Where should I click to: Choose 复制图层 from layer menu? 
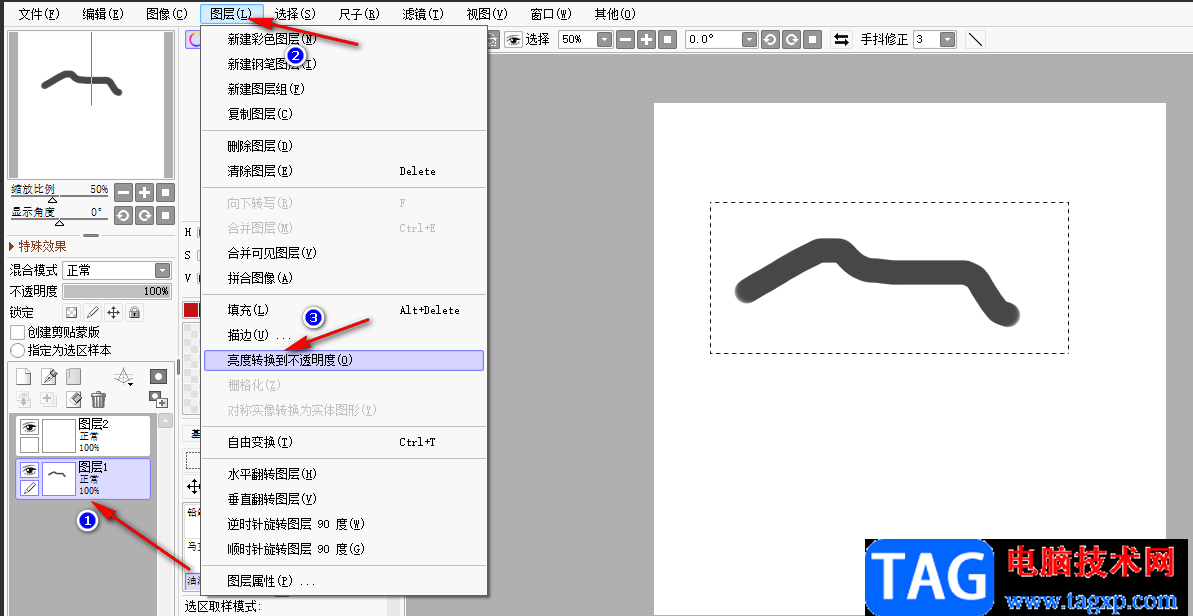pyautogui.click(x=344, y=114)
